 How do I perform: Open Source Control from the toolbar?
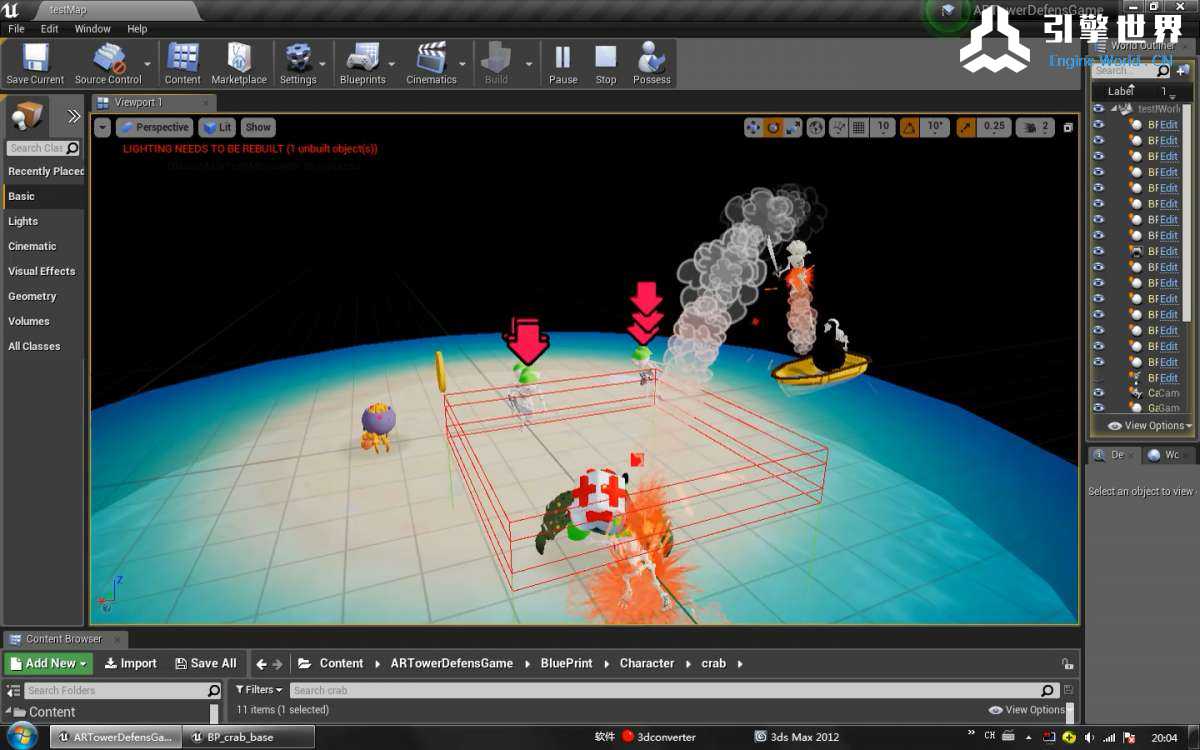(x=108, y=64)
